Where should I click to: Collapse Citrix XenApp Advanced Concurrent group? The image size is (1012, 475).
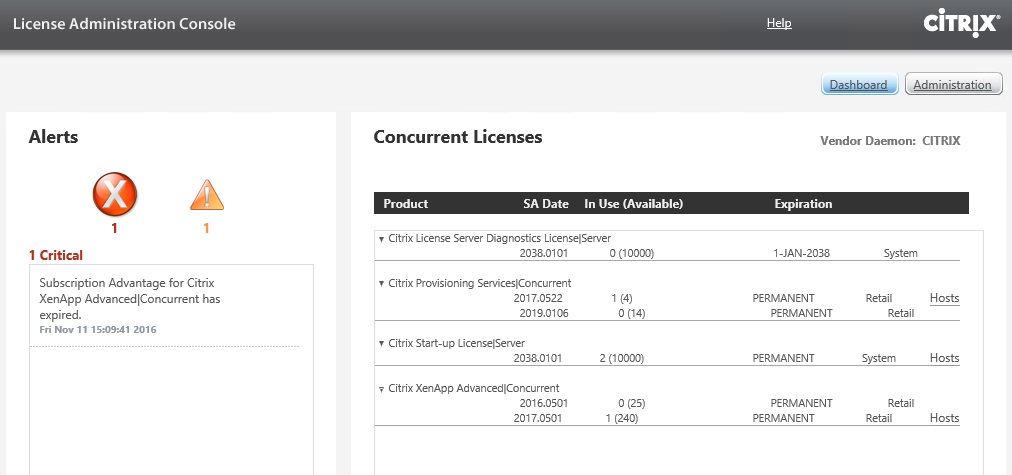click(x=381, y=389)
